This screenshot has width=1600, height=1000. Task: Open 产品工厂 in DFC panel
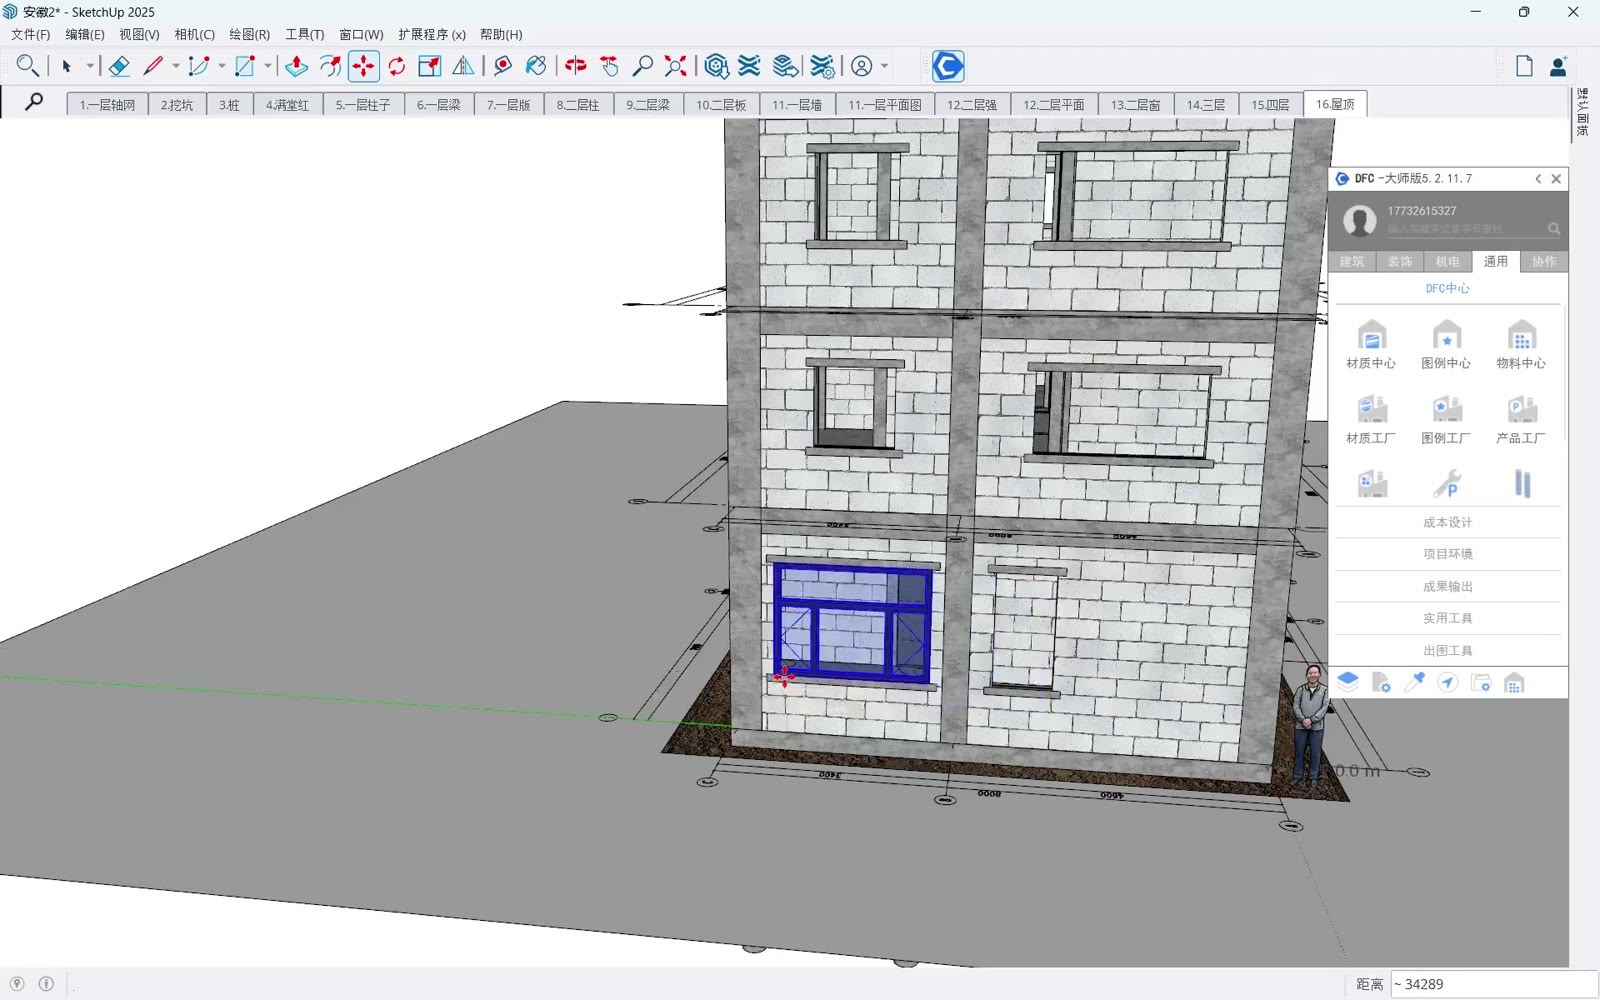coord(1521,419)
